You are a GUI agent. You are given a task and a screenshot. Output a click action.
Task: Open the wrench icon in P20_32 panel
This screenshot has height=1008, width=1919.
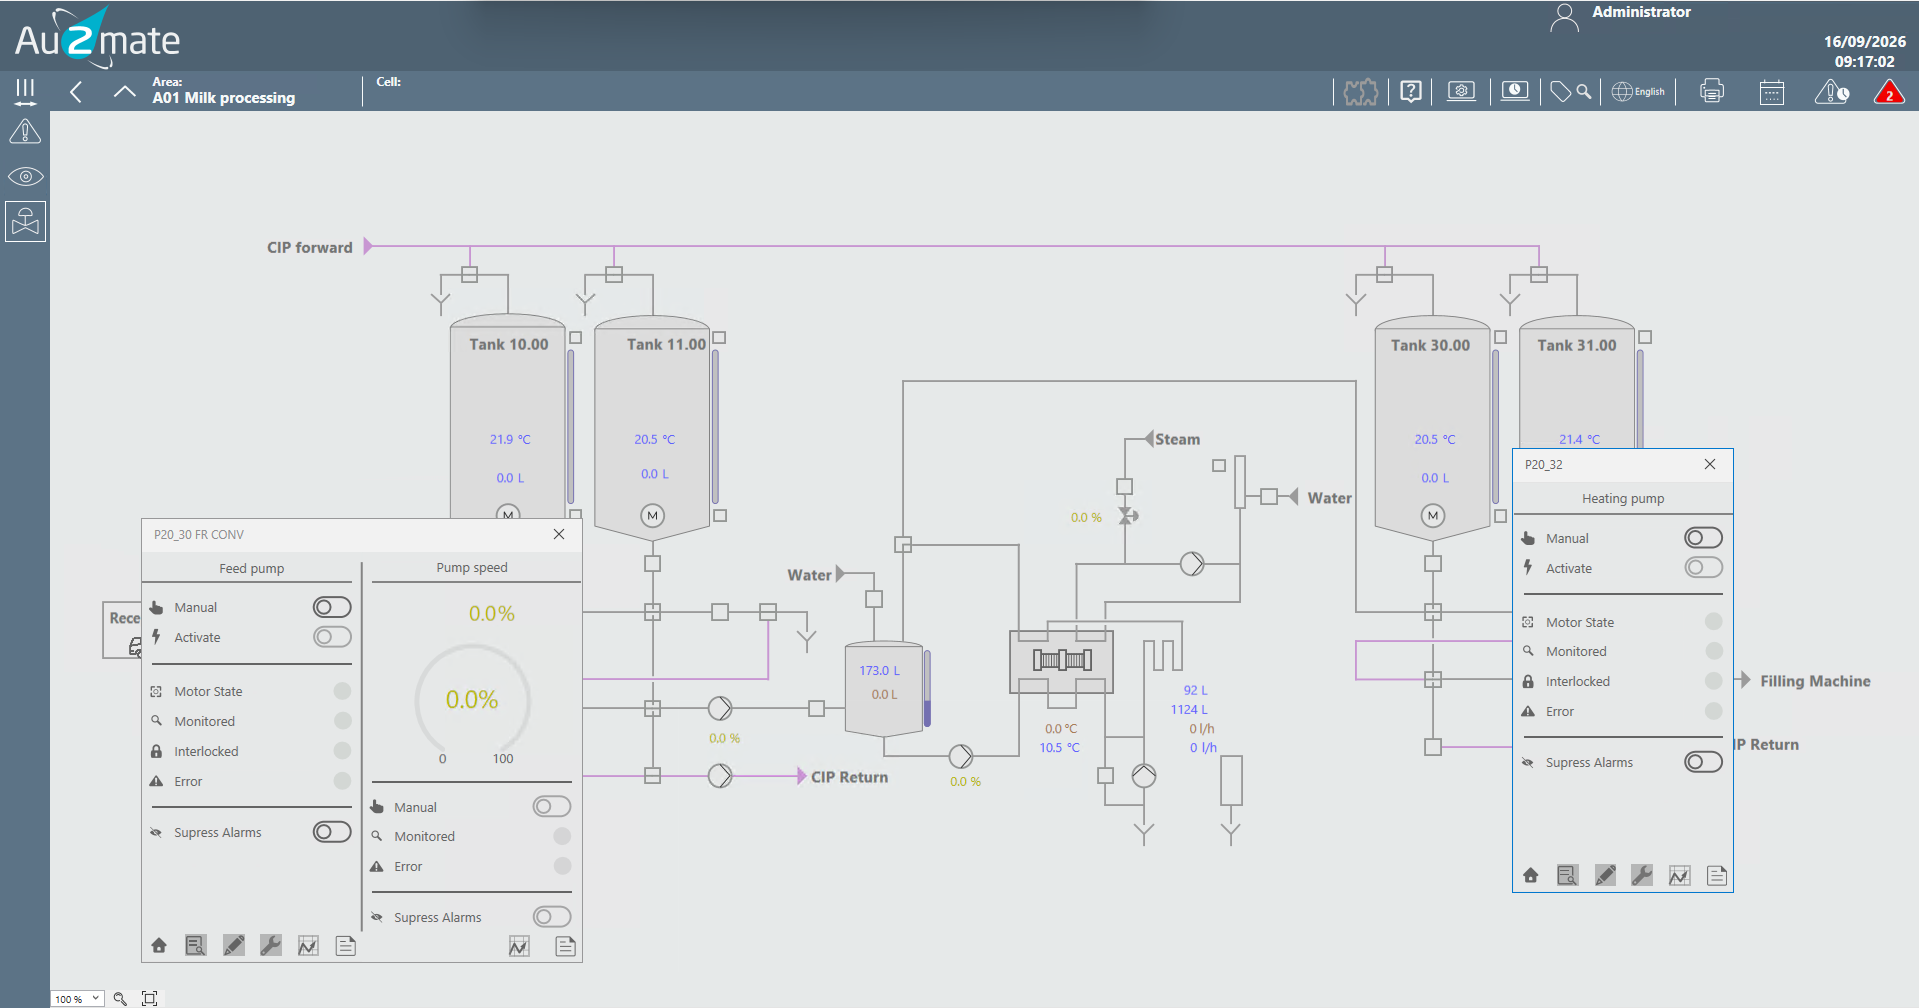pos(1642,876)
